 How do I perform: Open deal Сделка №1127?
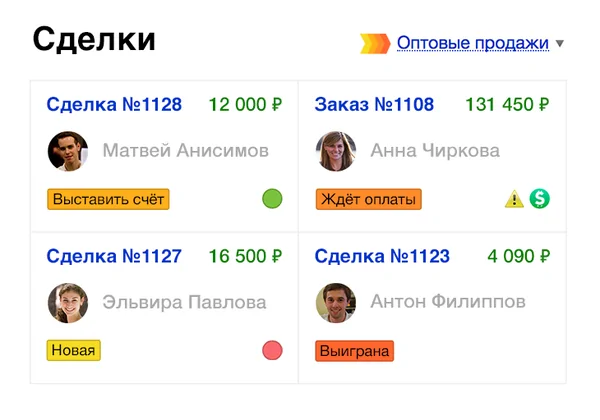tap(114, 256)
